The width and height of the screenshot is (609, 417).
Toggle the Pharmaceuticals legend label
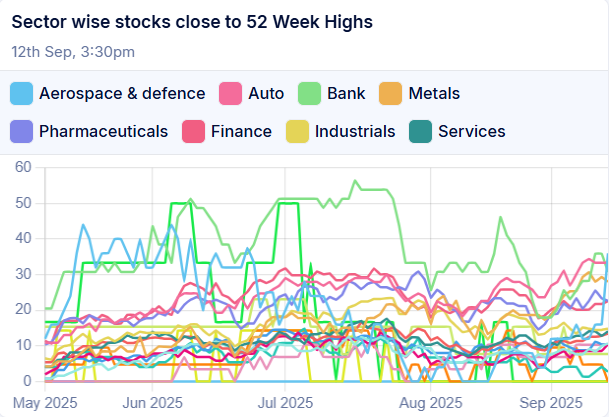click(103, 131)
